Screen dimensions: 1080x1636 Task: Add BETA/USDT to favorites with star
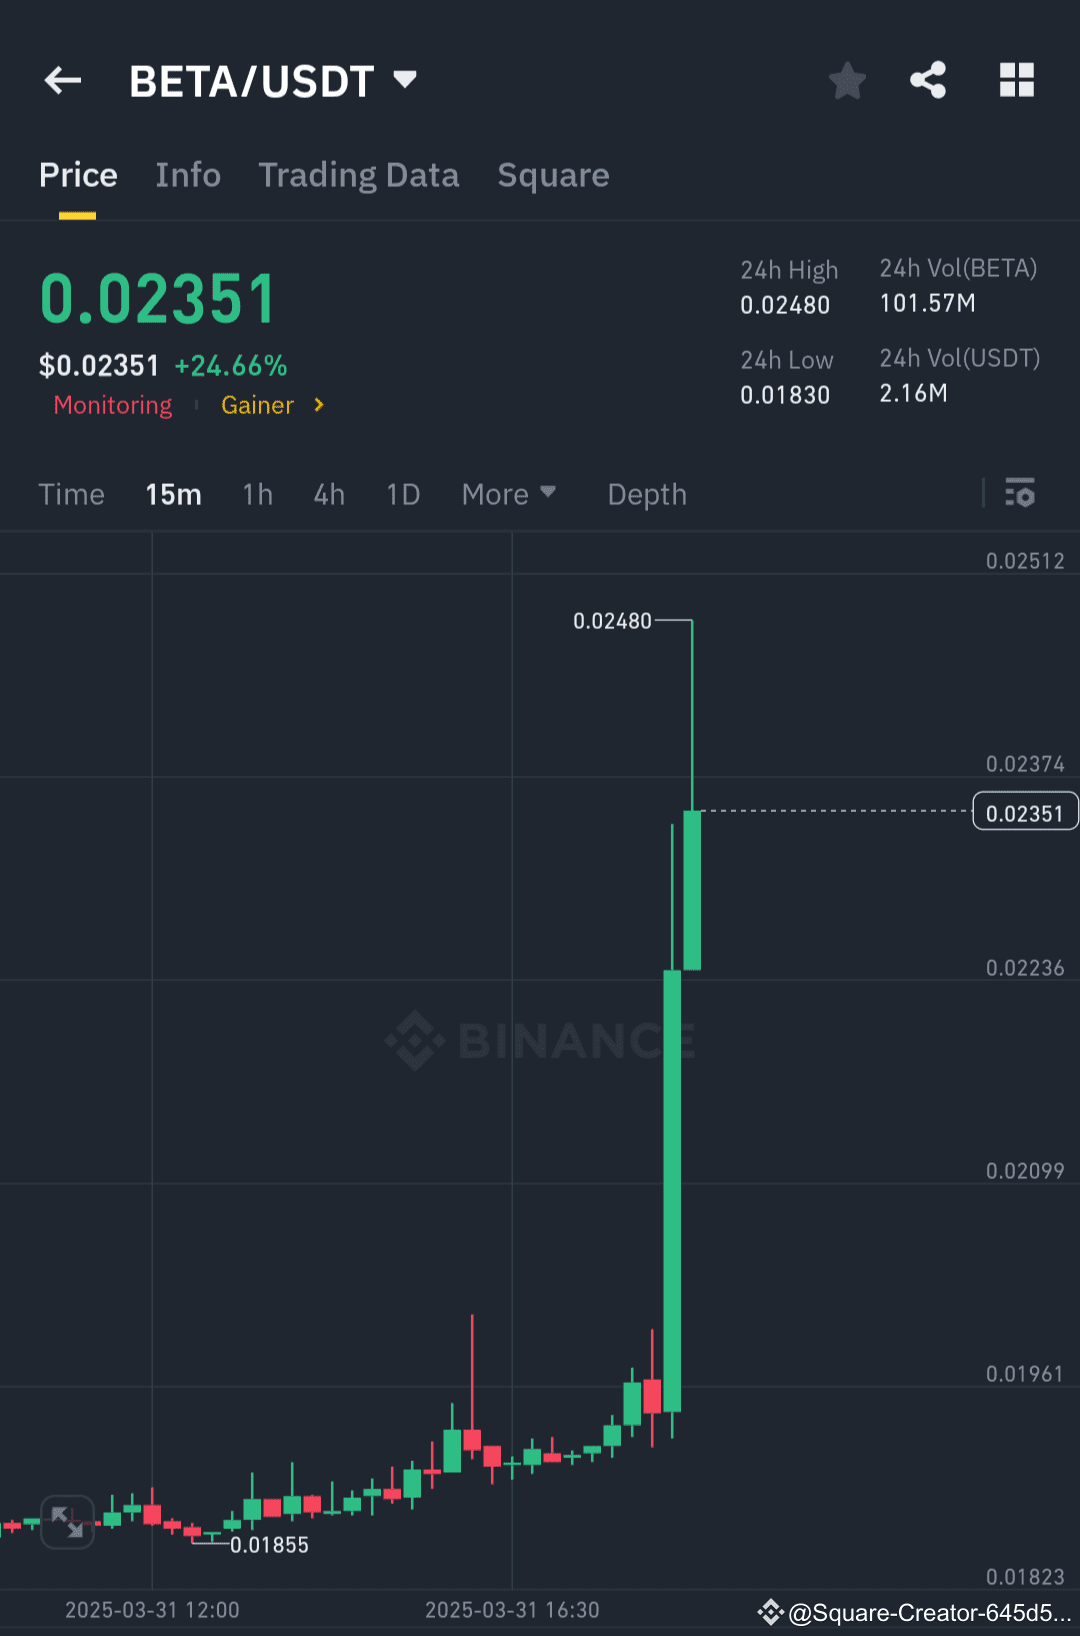coord(847,80)
